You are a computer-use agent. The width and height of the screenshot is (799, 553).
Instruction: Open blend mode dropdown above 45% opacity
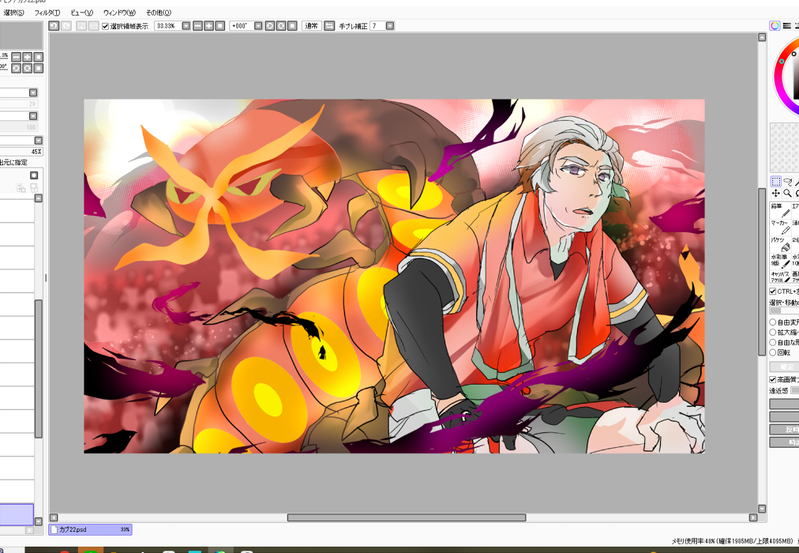(x=38, y=141)
